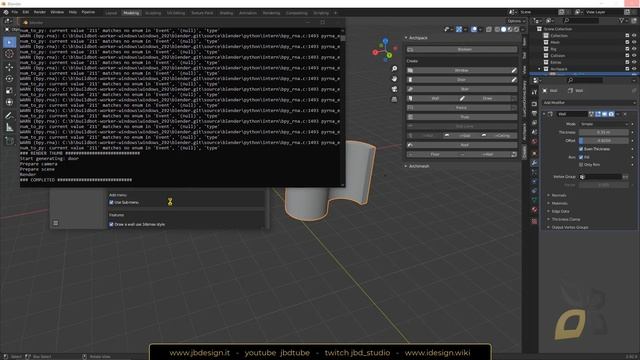The width and height of the screenshot is (640, 360).
Task: Click the Archipack Fence create button
Action: (459, 108)
